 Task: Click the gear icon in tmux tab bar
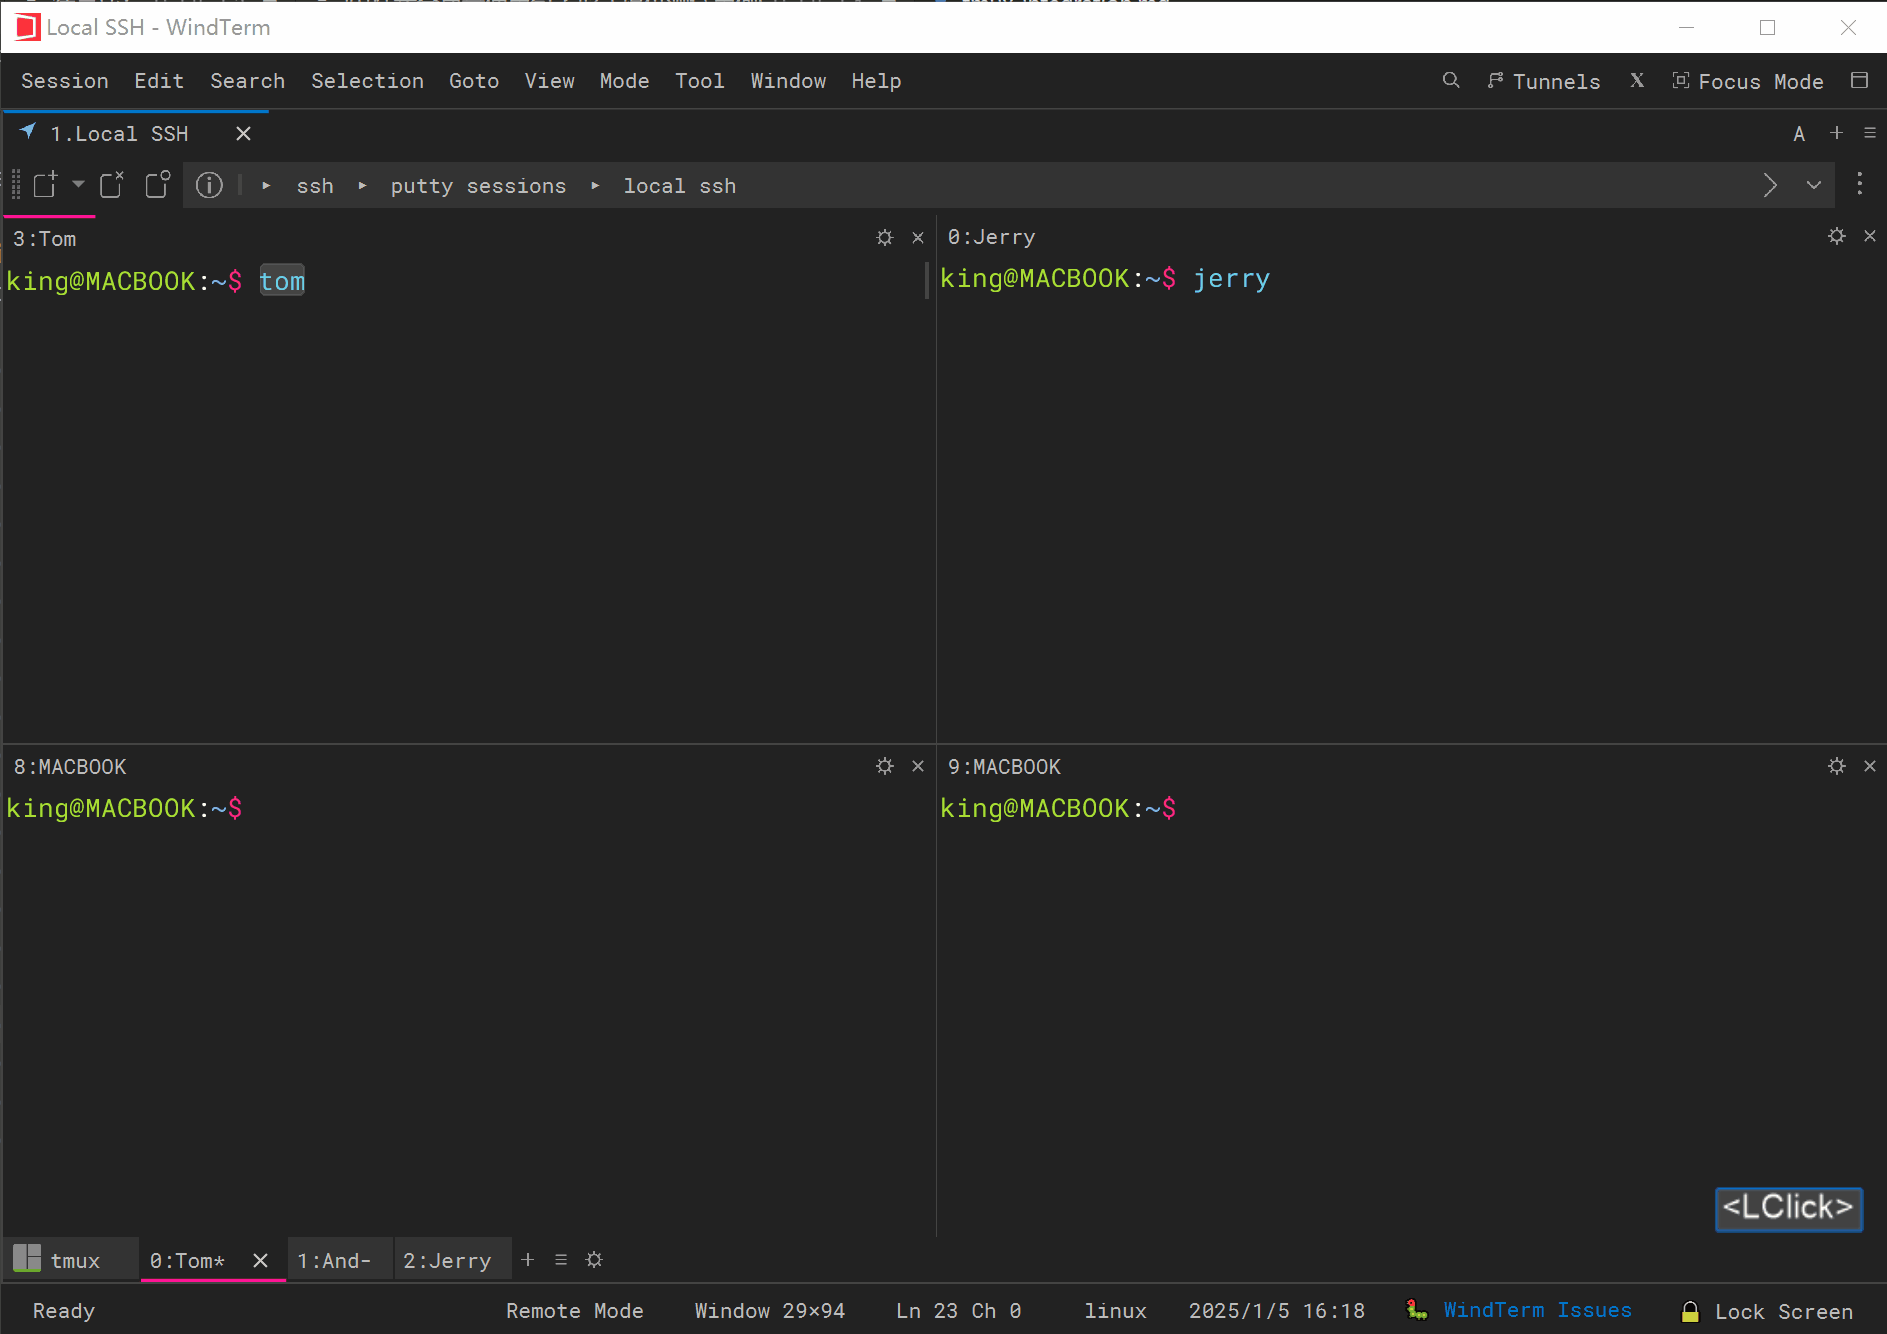coord(594,1260)
